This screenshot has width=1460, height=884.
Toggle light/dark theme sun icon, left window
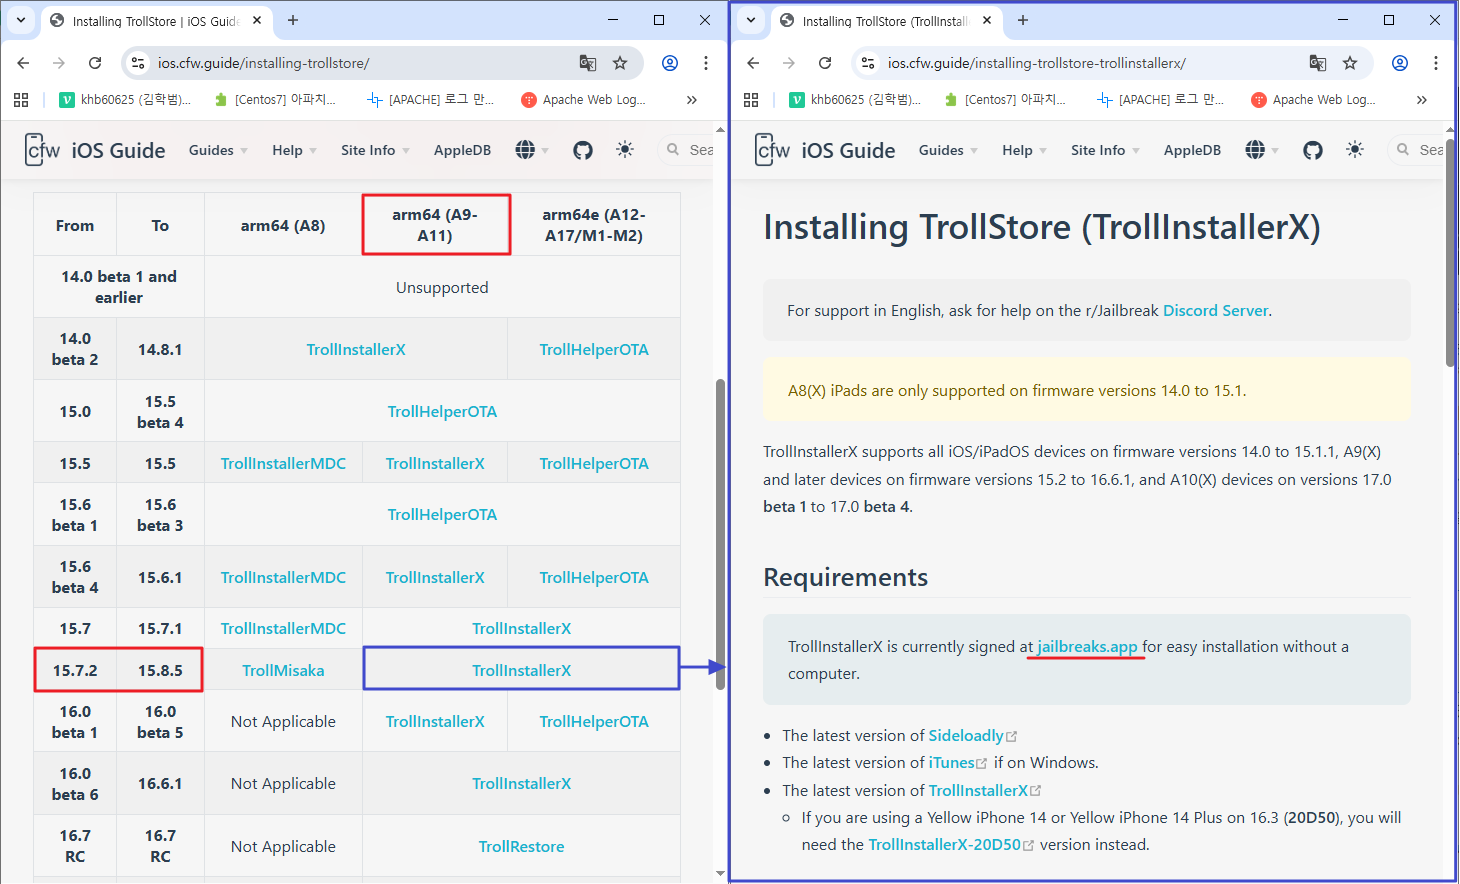coord(625,150)
